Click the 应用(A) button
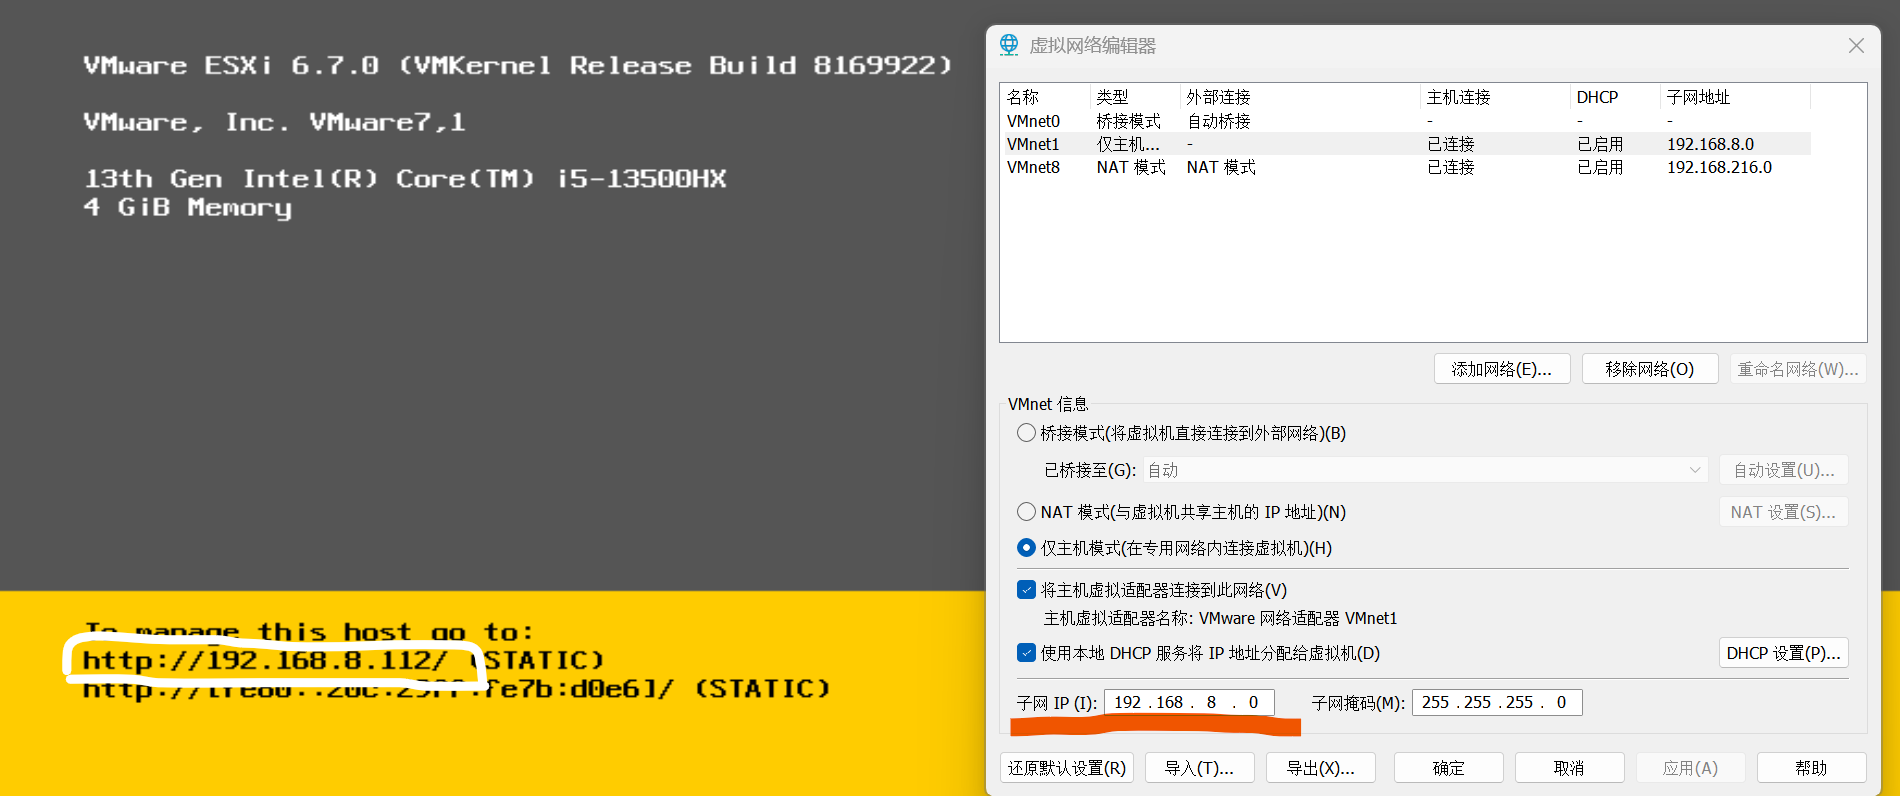The height and width of the screenshot is (796, 1900). coord(1691,768)
